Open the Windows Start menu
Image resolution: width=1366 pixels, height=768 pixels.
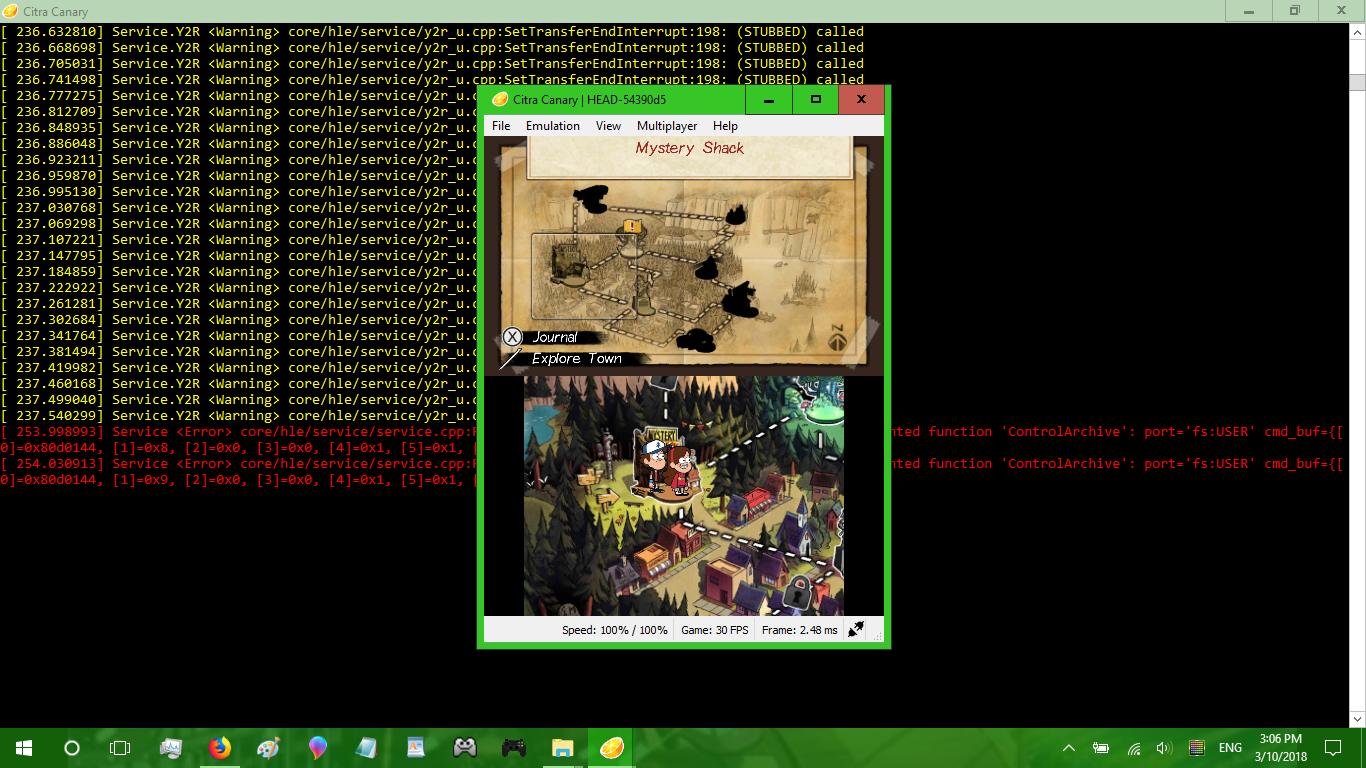[24, 748]
